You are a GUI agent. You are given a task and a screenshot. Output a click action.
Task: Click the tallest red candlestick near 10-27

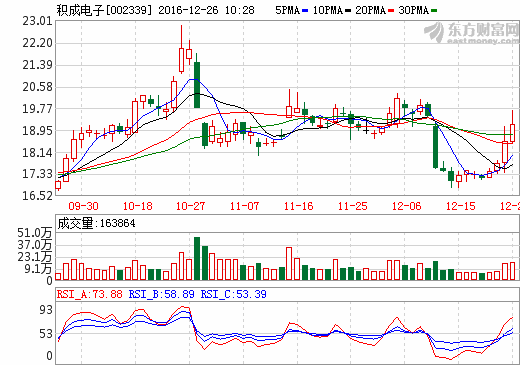pos(181,49)
